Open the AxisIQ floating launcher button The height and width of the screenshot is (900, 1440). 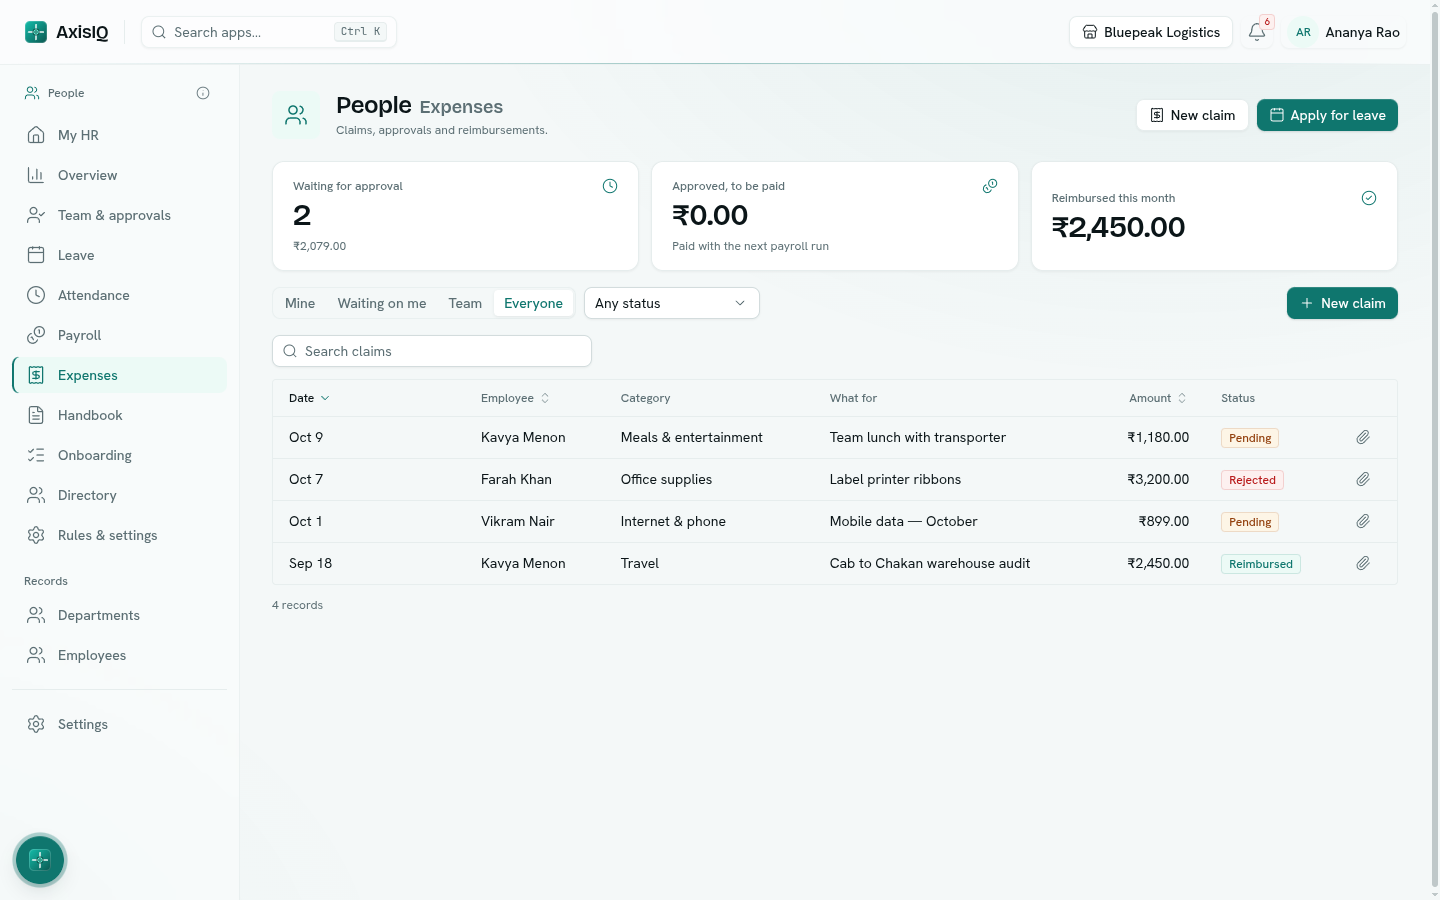point(40,860)
